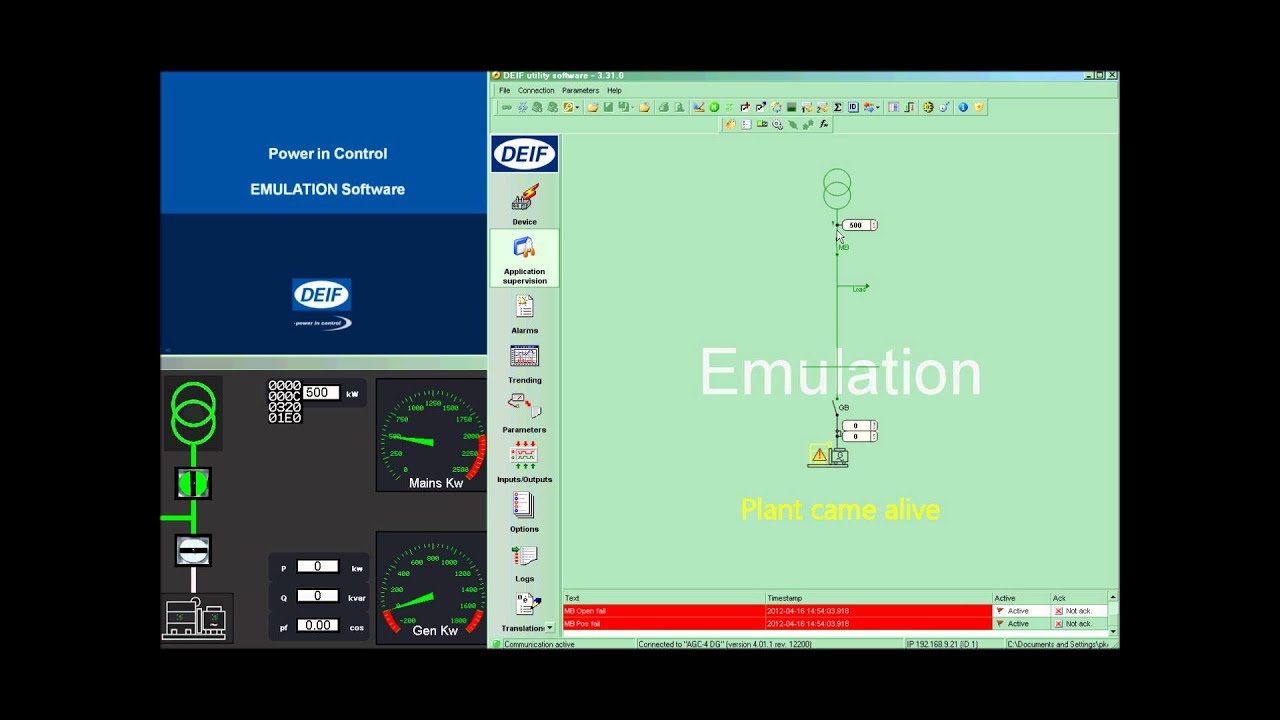The height and width of the screenshot is (720, 1280).
Task: Click the open folder toolbar icon
Action: [x=593, y=107]
